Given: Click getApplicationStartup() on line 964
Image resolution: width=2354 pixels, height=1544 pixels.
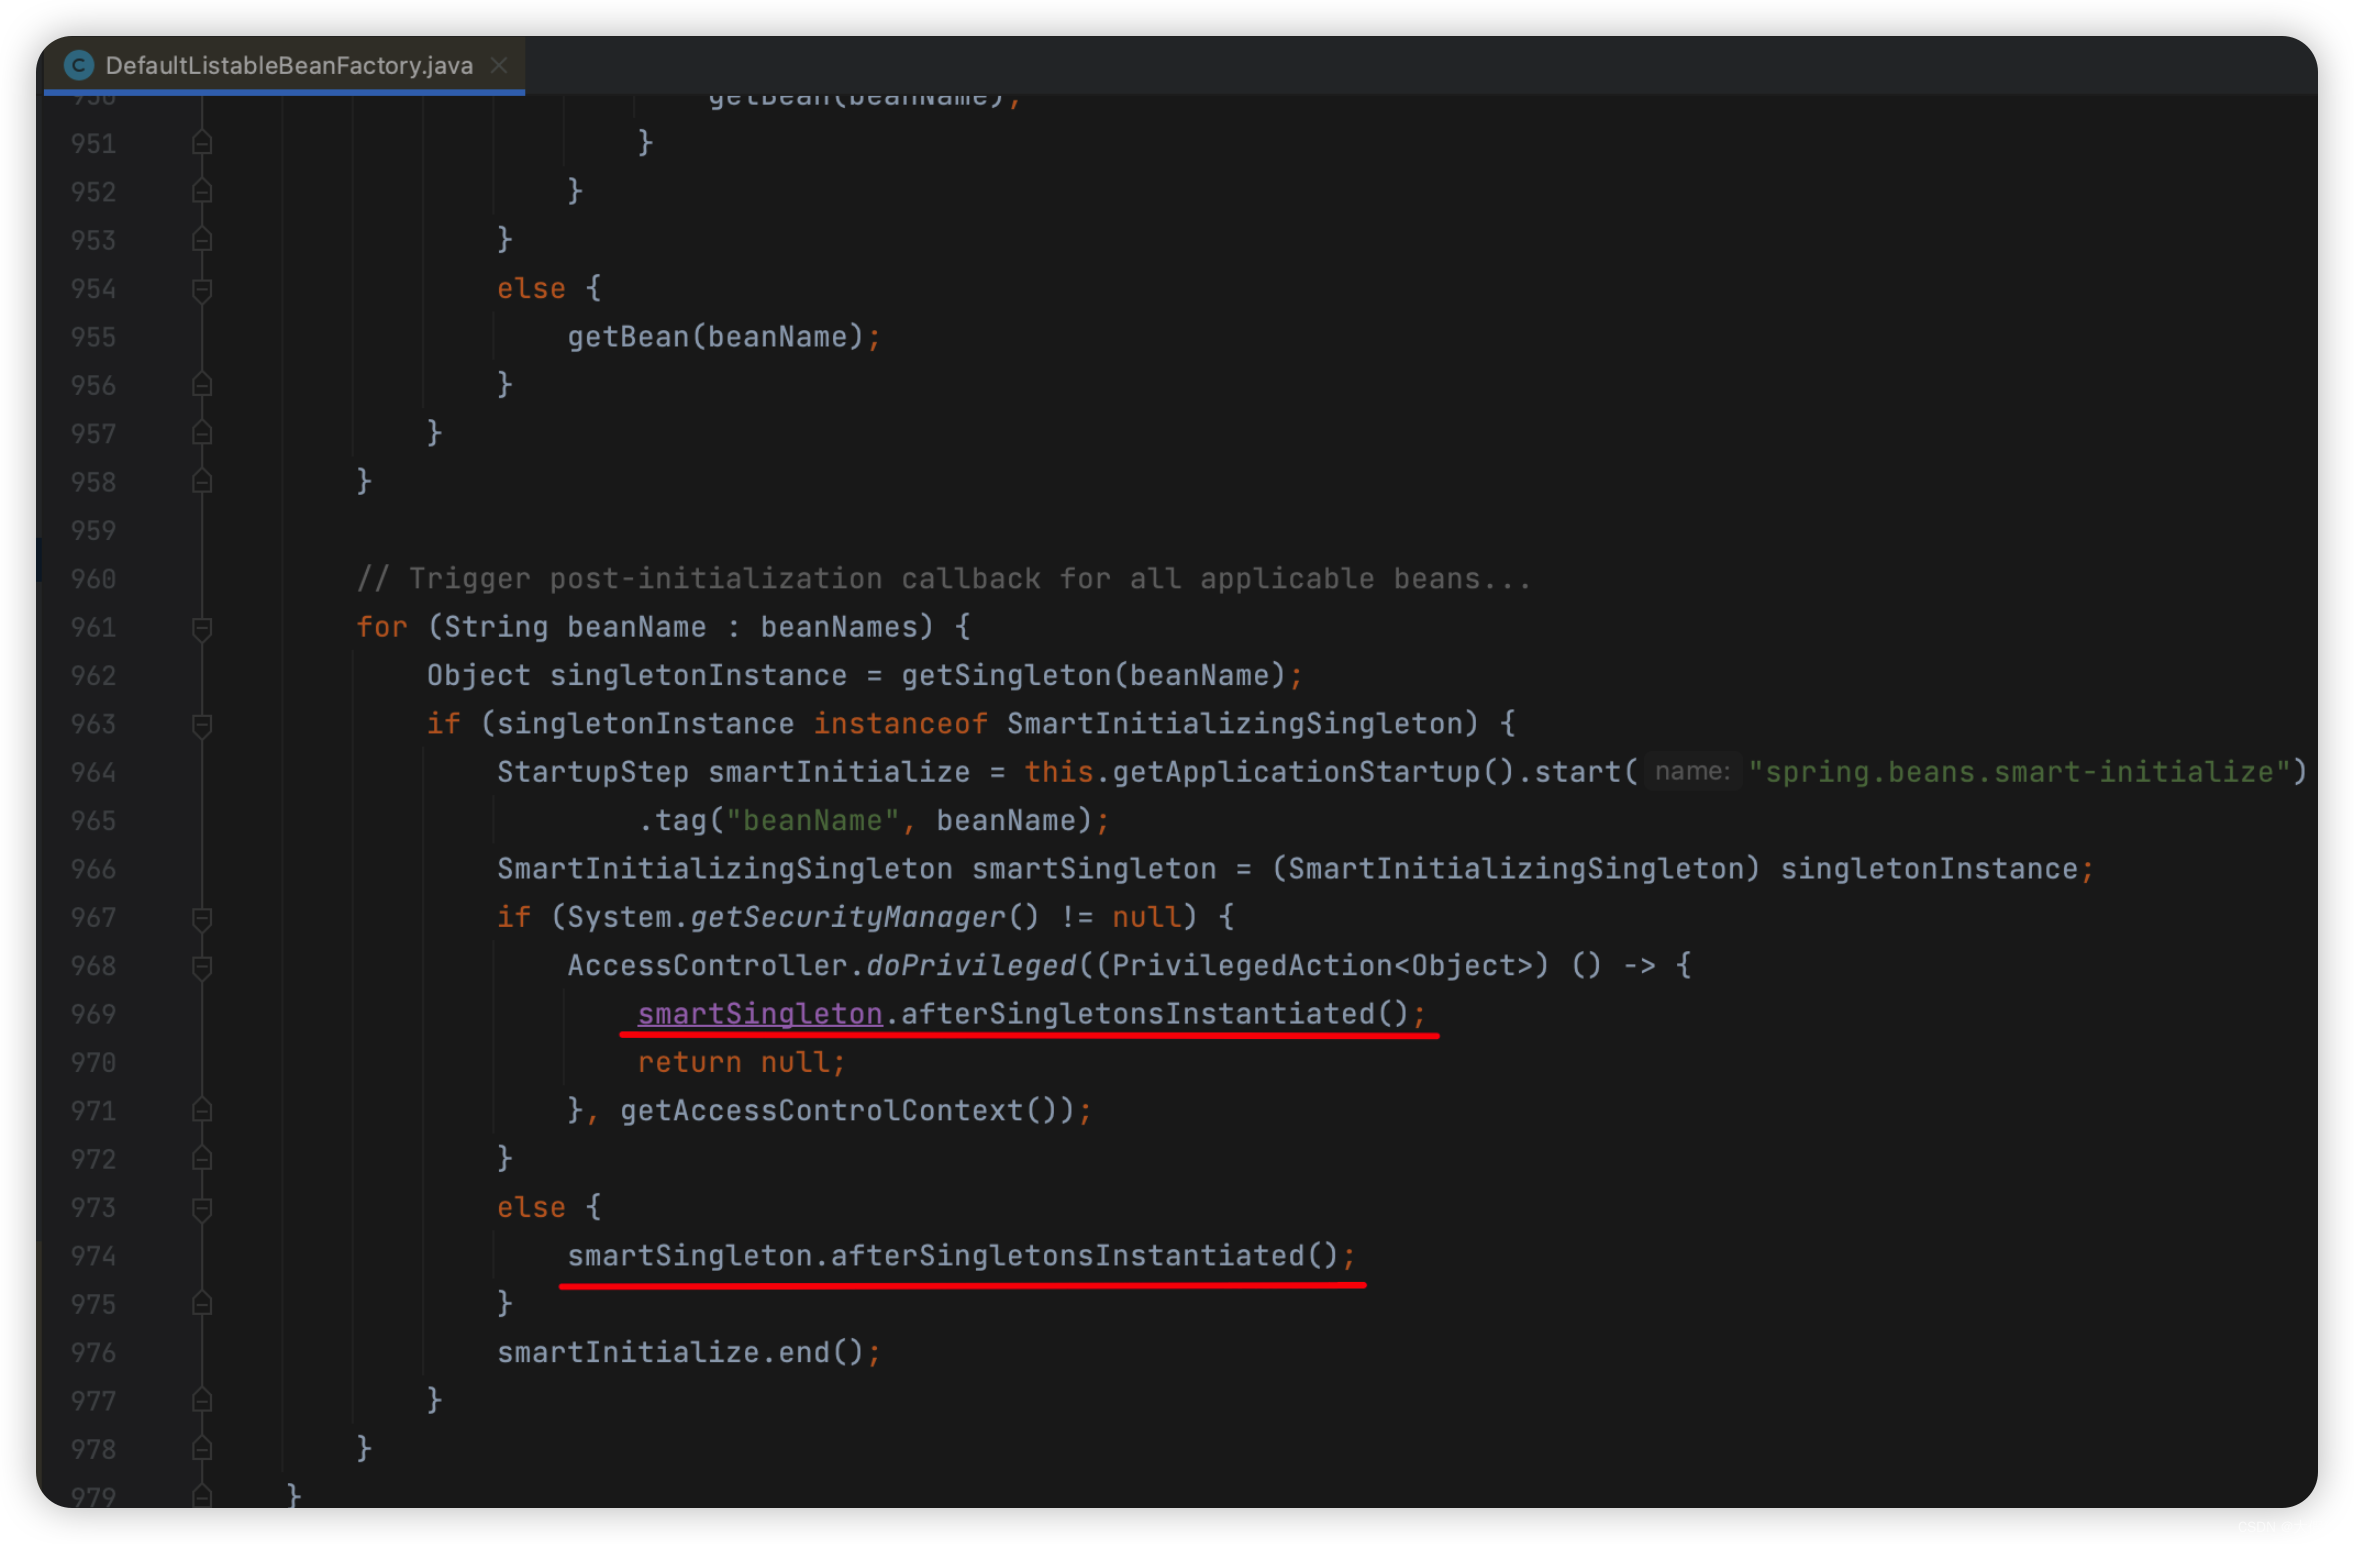Looking at the screenshot, I should [x=1314, y=772].
